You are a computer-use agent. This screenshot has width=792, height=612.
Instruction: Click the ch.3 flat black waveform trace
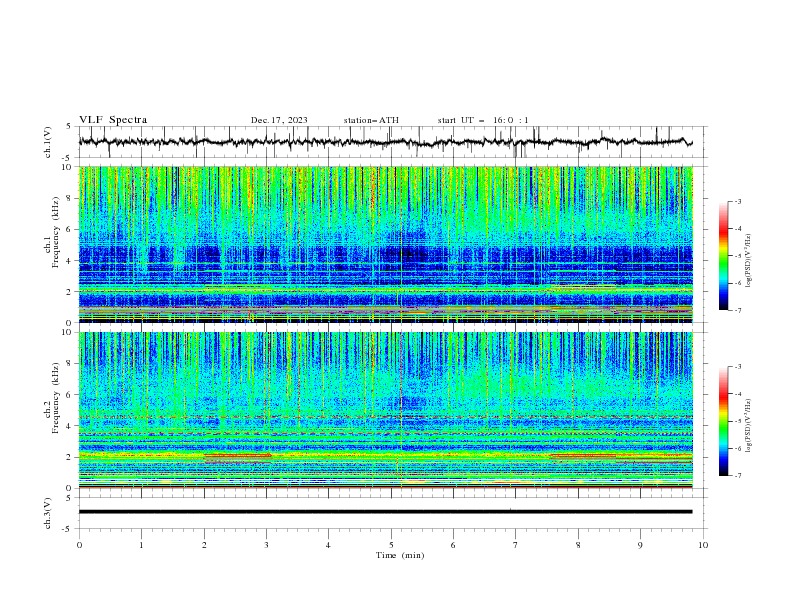[385, 512]
